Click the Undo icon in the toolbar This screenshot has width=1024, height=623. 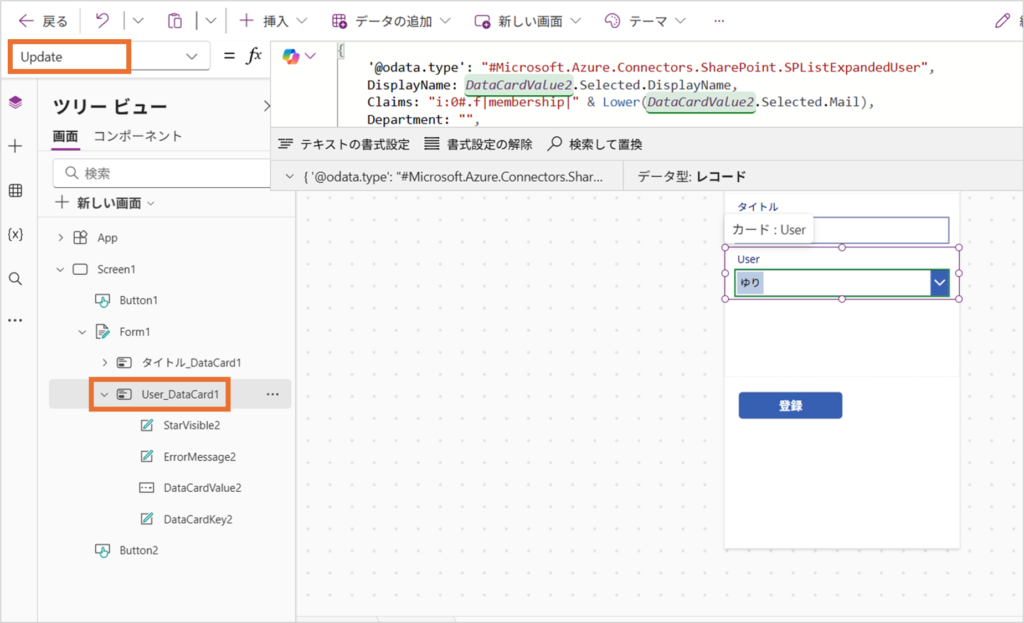[x=102, y=21]
